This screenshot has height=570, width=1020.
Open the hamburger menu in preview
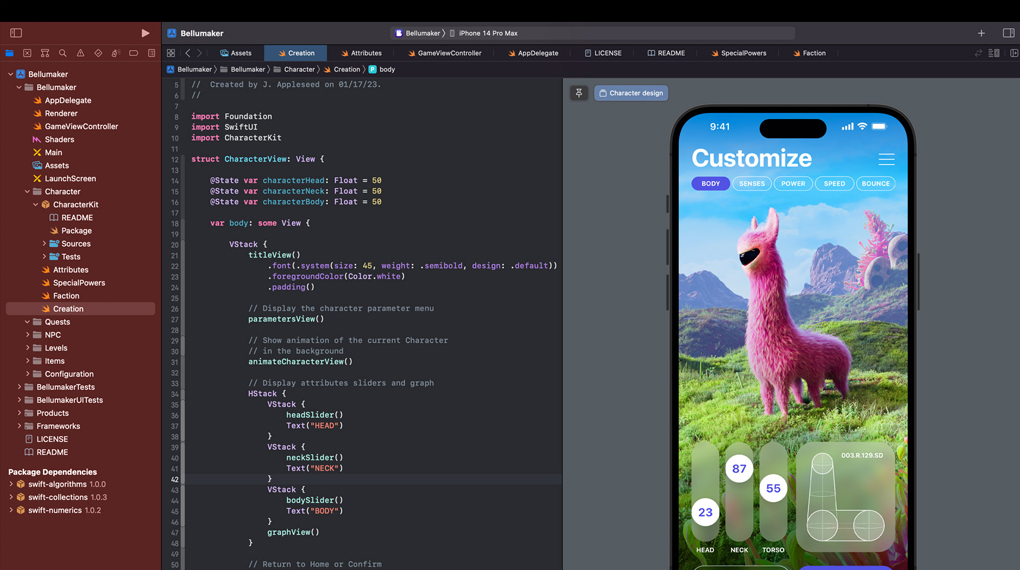886,159
